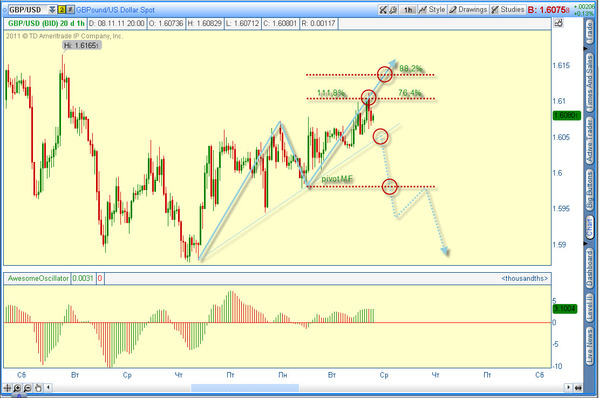
Task: Click the B: 1.6075 bid price
Action: 549,10
